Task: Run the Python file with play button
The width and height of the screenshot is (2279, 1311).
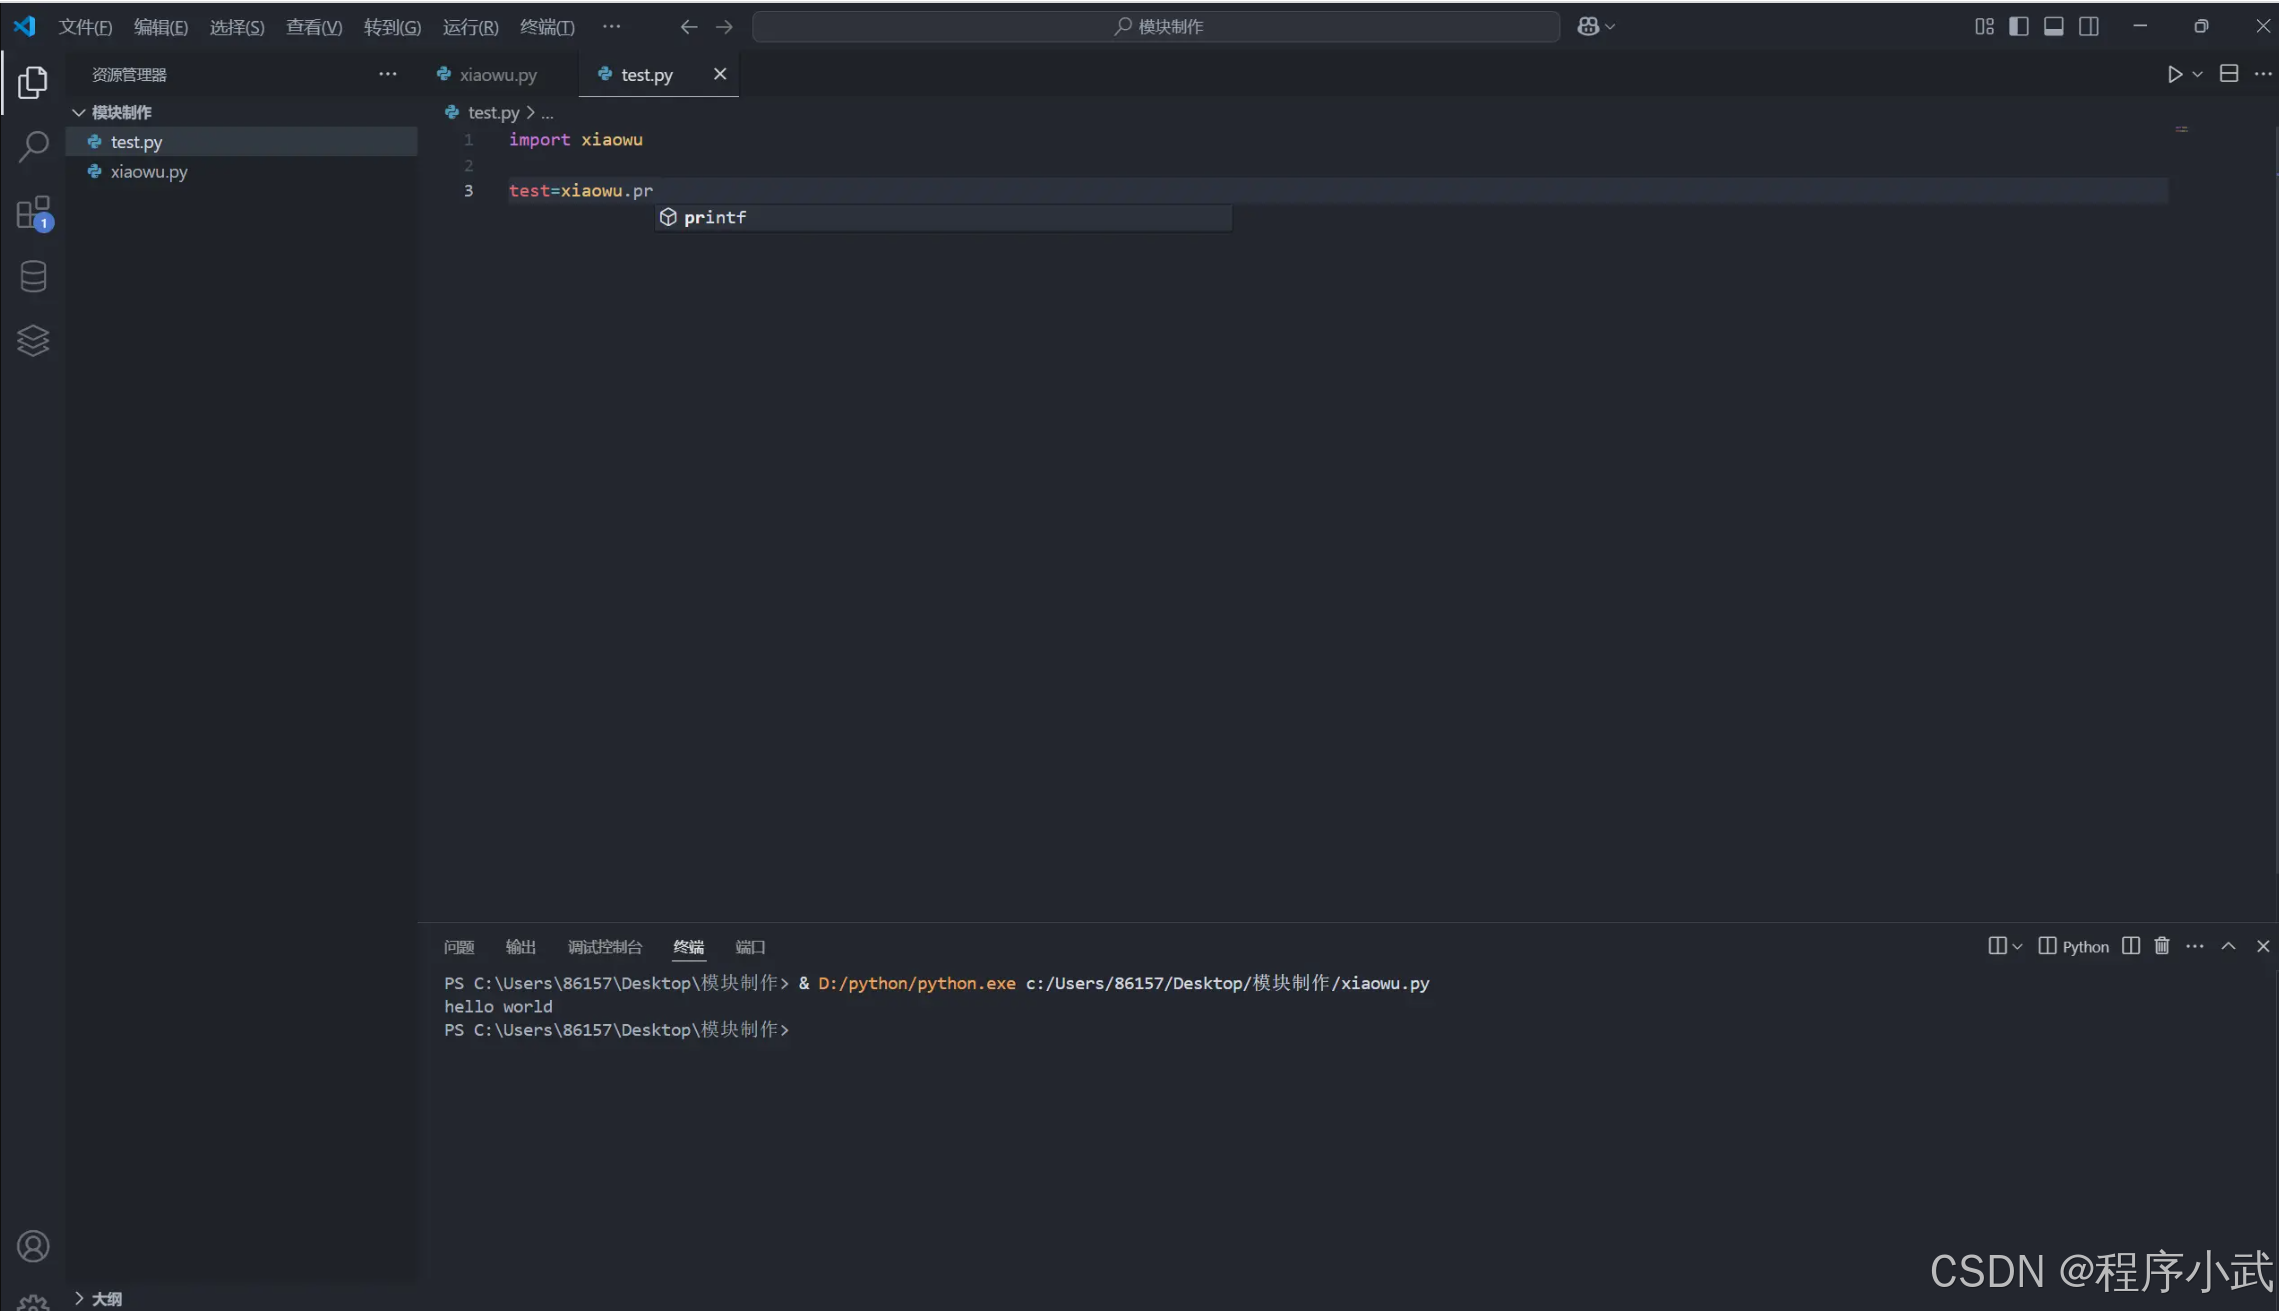Action: coord(2174,74)
